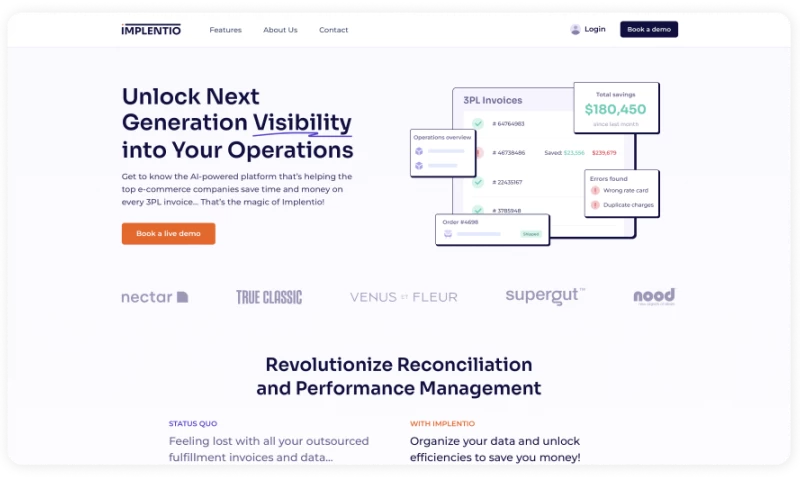Click the first box icon in Operations overview
The height and width of the screenshot is (480, 800).
point(419,151)
